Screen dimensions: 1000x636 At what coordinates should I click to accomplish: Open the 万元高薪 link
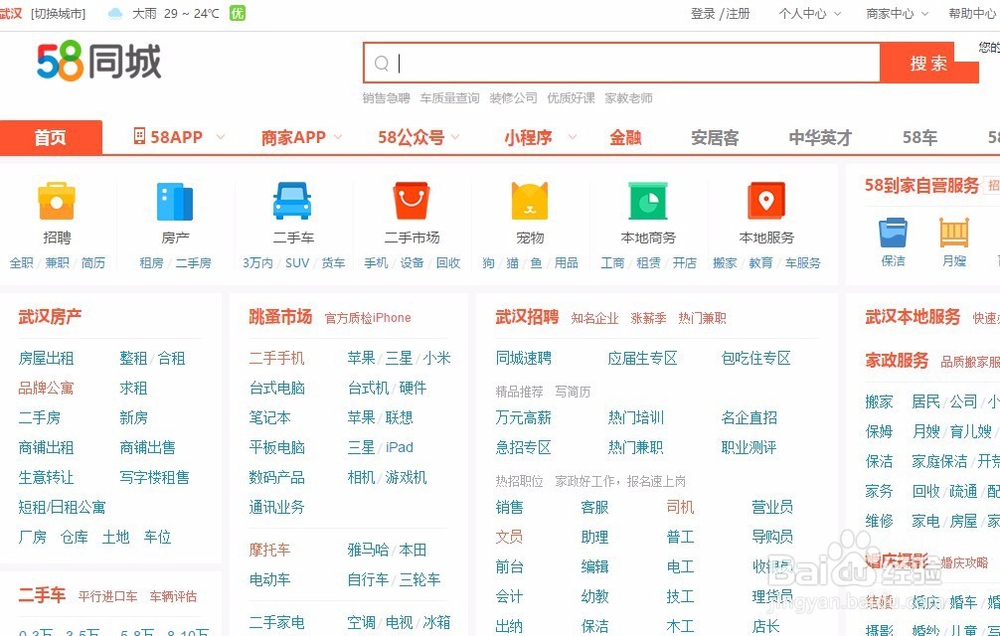click(x=524, y=418)
